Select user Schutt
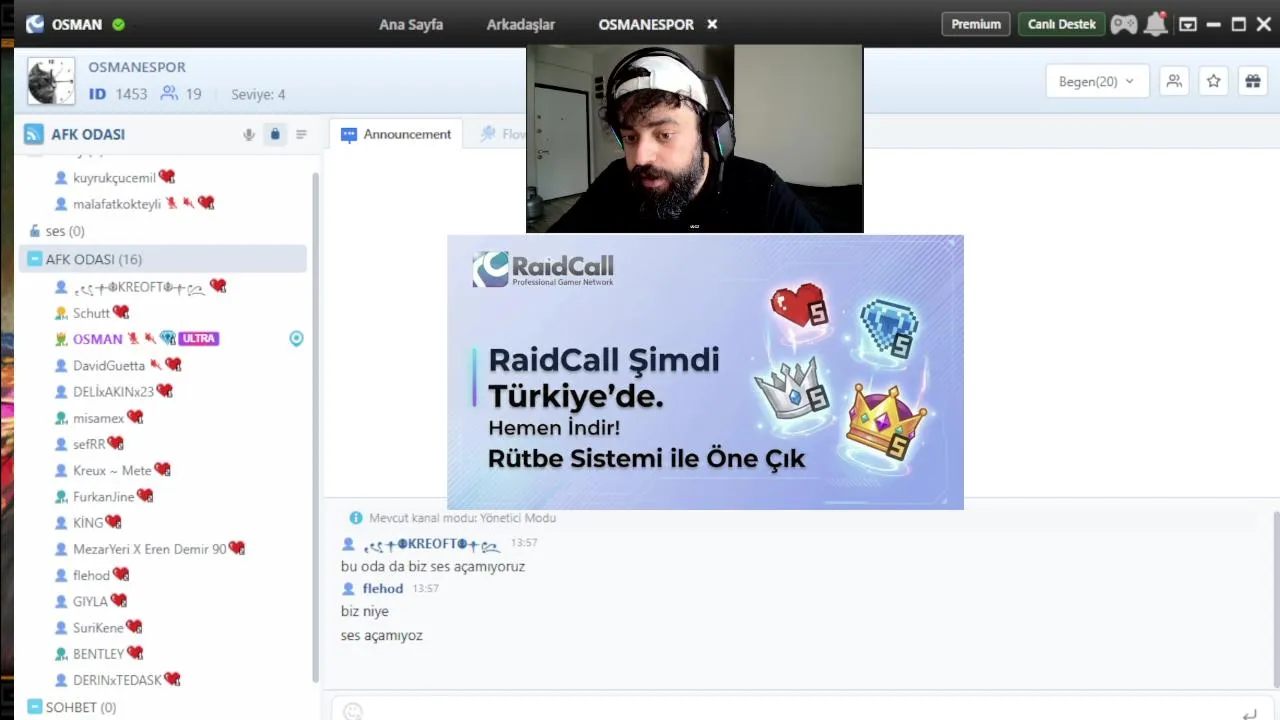Viewport: 1280px width, 720px height. [91, 313]
